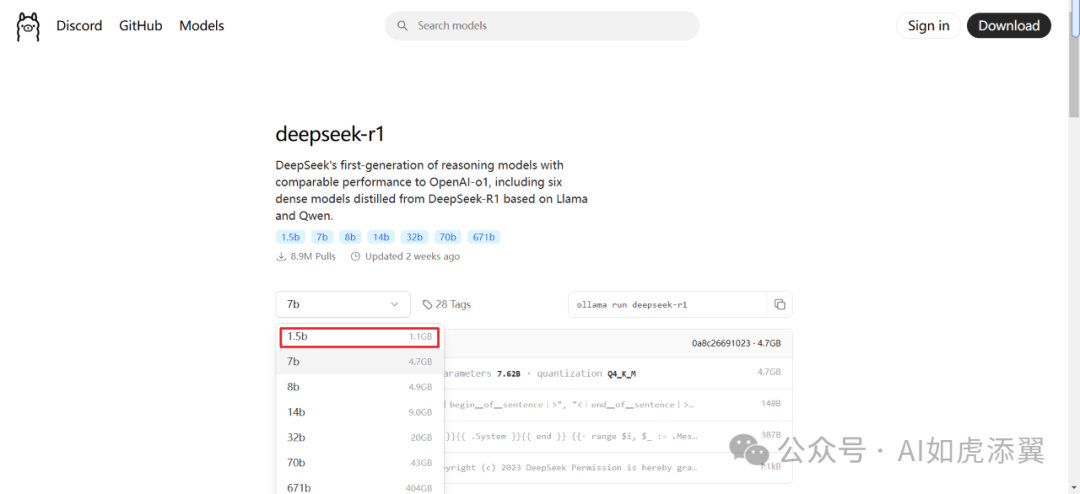Click the Sign in button
Screen dimensions: 1080x494
(x=928, y=26)
